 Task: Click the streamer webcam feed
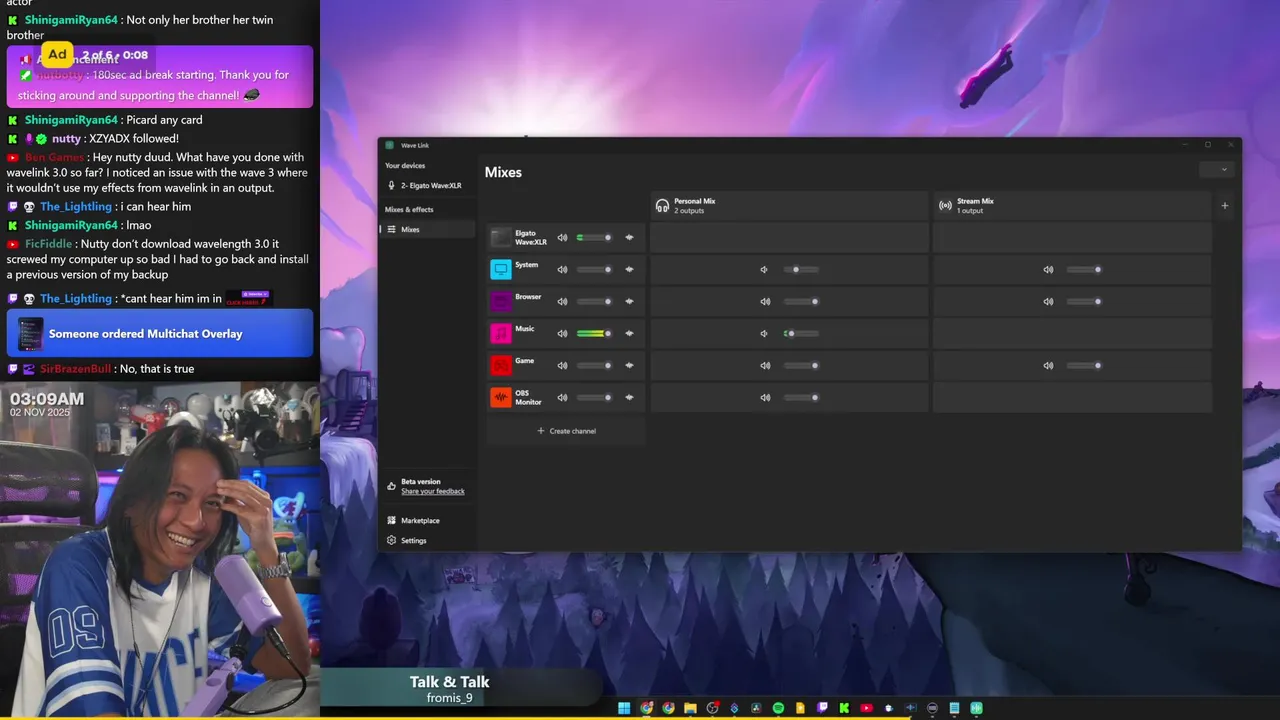(160, 549)
